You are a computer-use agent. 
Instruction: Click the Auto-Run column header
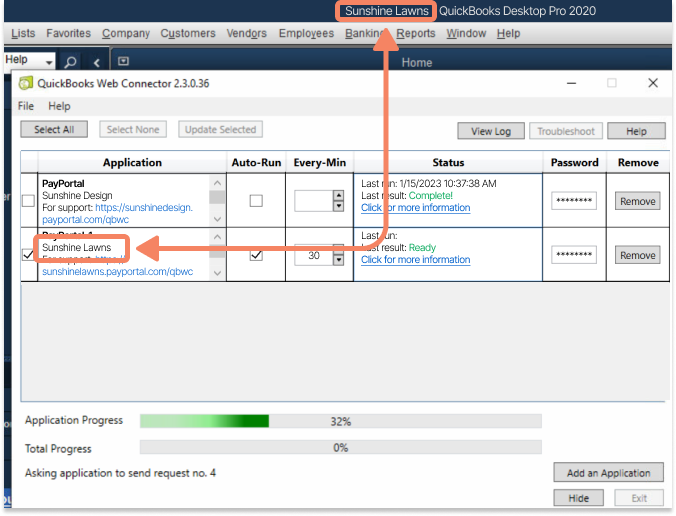[256, 163]
